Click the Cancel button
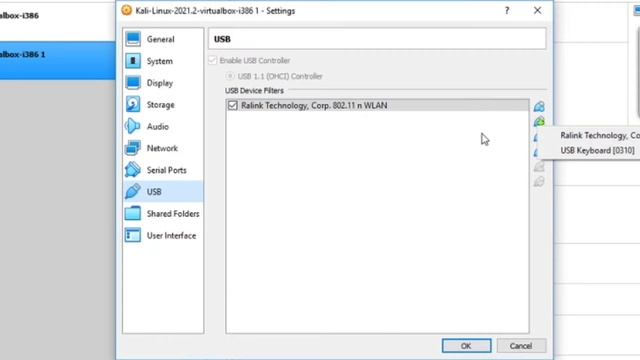Screen dimensions: 640x360 pos(521,346)
